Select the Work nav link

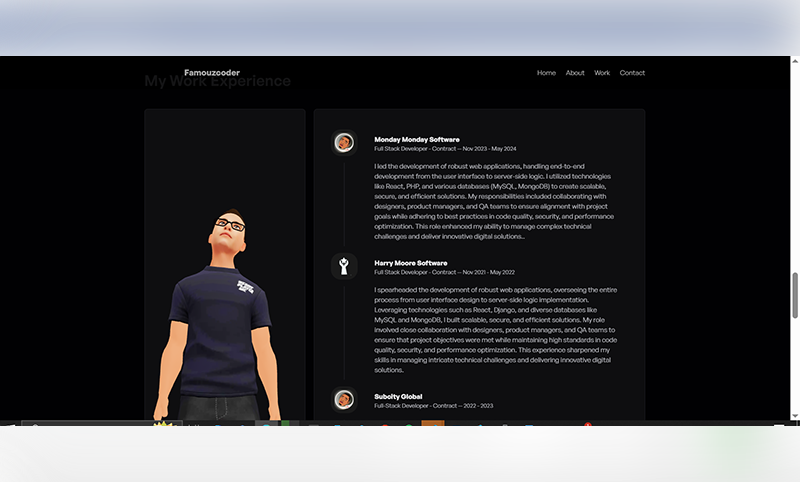pos(602,73)
